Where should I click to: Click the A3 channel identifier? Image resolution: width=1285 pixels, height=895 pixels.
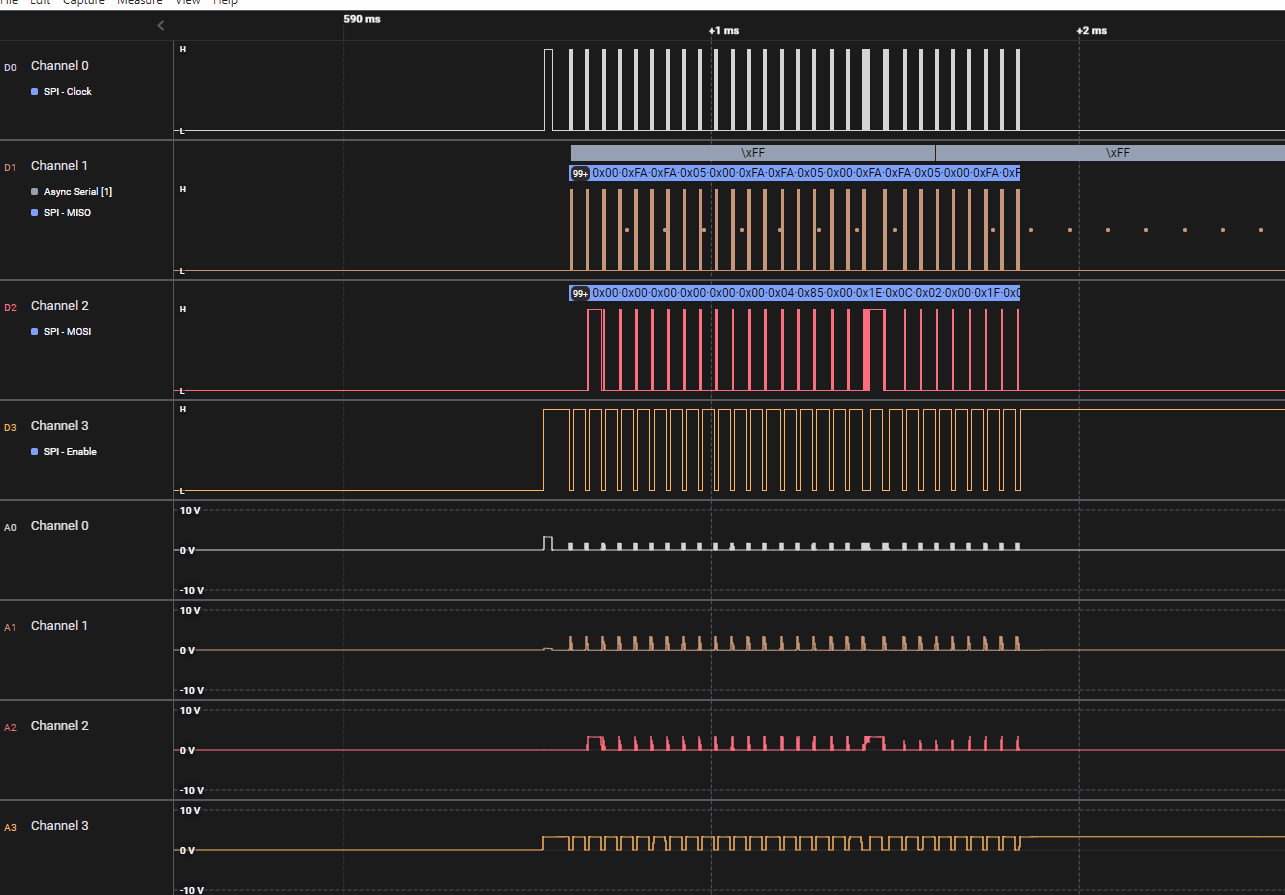click(10, 827)
